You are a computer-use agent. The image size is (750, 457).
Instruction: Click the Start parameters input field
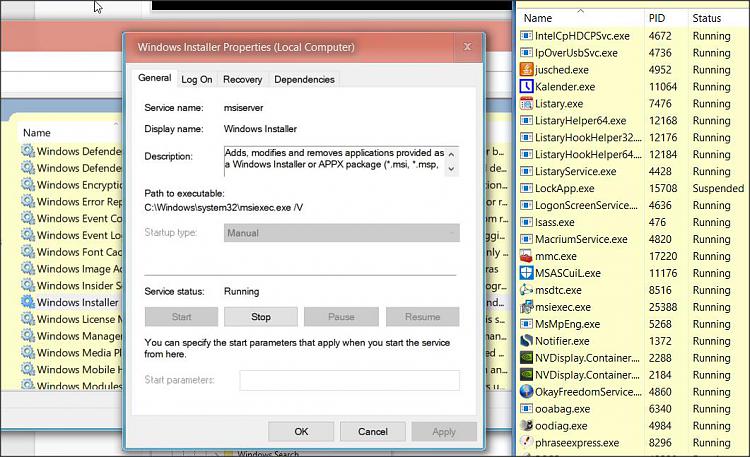(349, 380)
